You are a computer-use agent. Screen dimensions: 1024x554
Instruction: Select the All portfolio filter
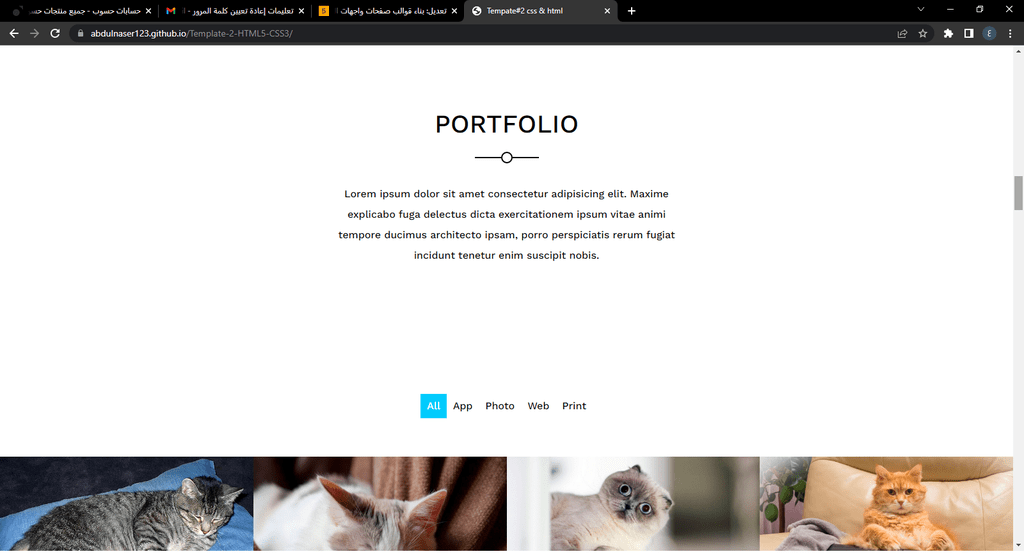click(x=434, y=406)
